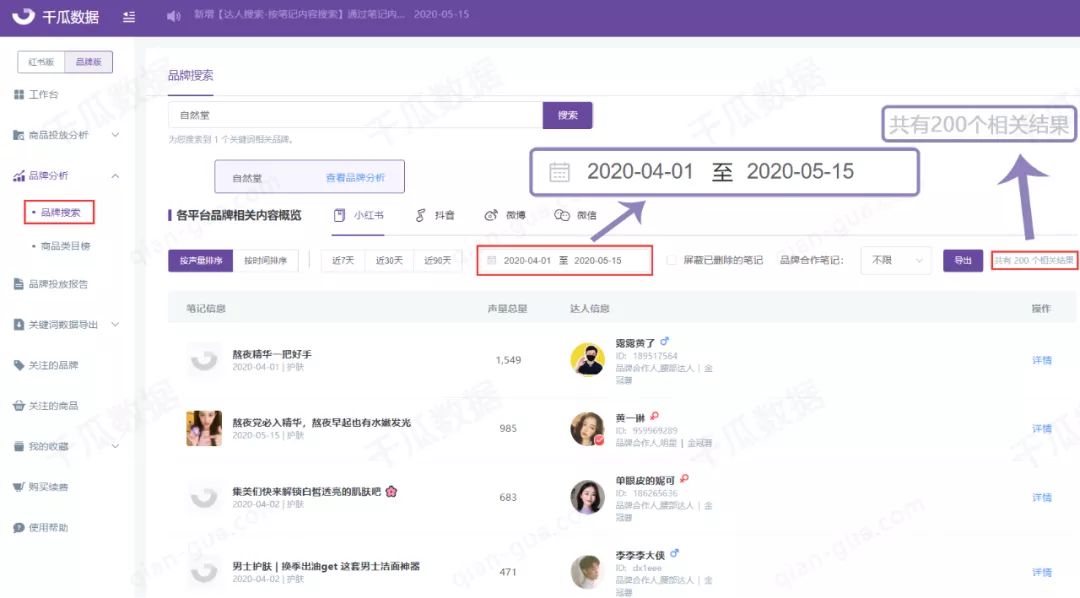
Task: Switch to the 品牌版 version tab
Action: coord(89,61)
